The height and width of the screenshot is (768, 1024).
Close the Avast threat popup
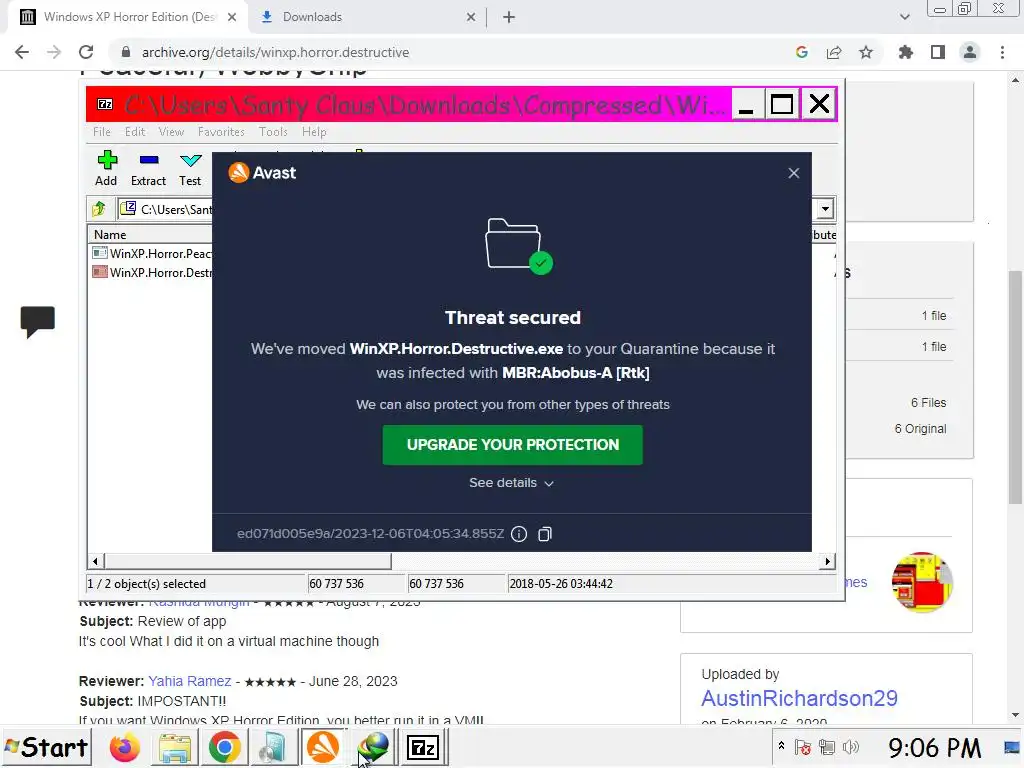click(793, 173)
